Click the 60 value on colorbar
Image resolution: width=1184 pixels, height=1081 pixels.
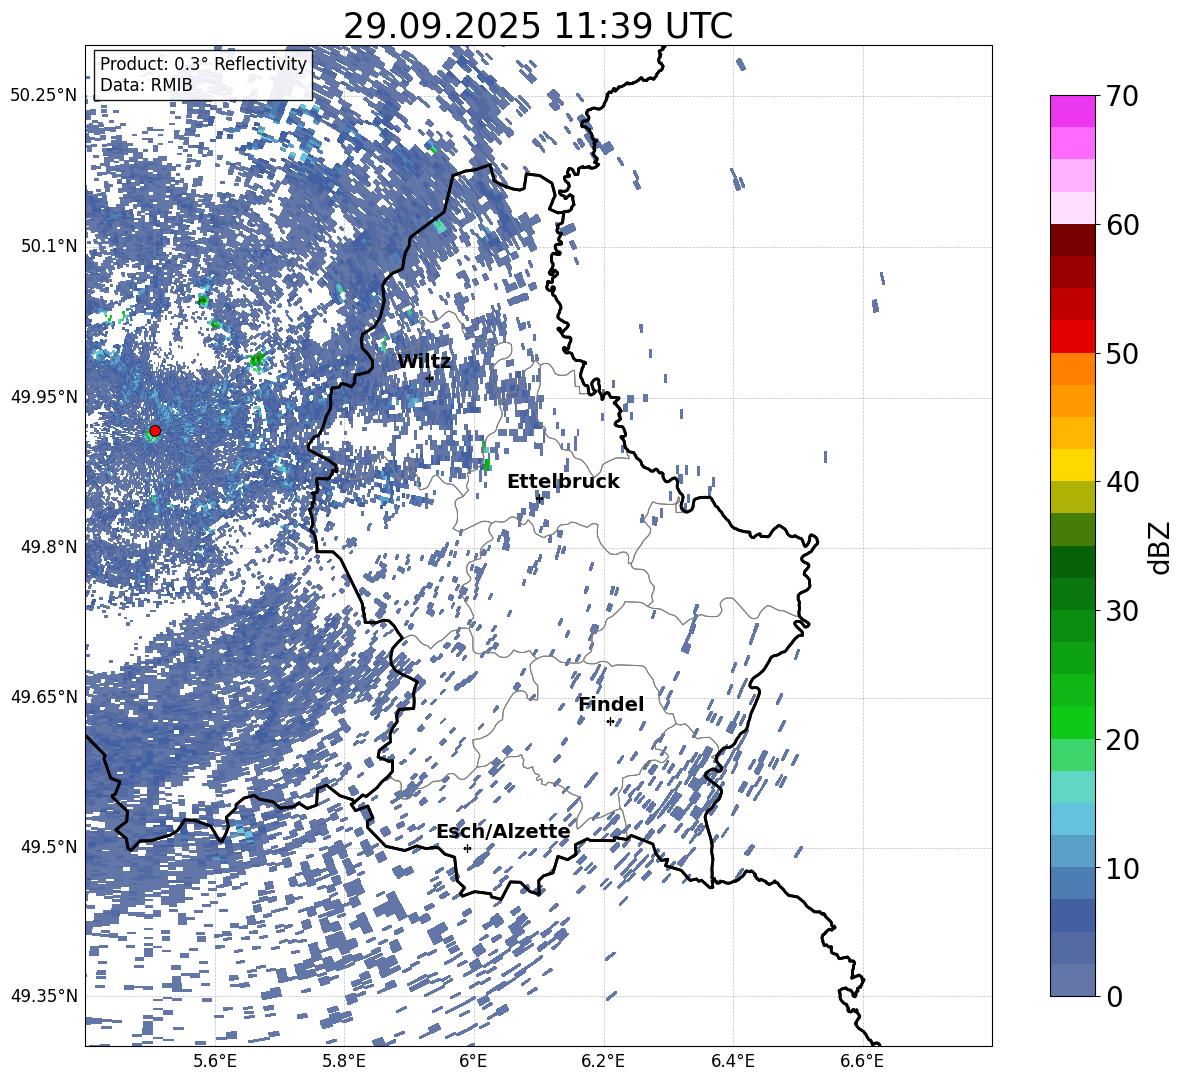click(x=1121, y=225)
